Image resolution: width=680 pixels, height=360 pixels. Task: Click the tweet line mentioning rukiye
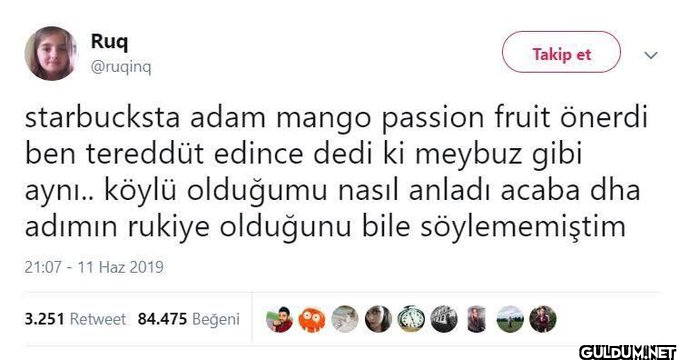pyautogui.click(x=325, y=227)
